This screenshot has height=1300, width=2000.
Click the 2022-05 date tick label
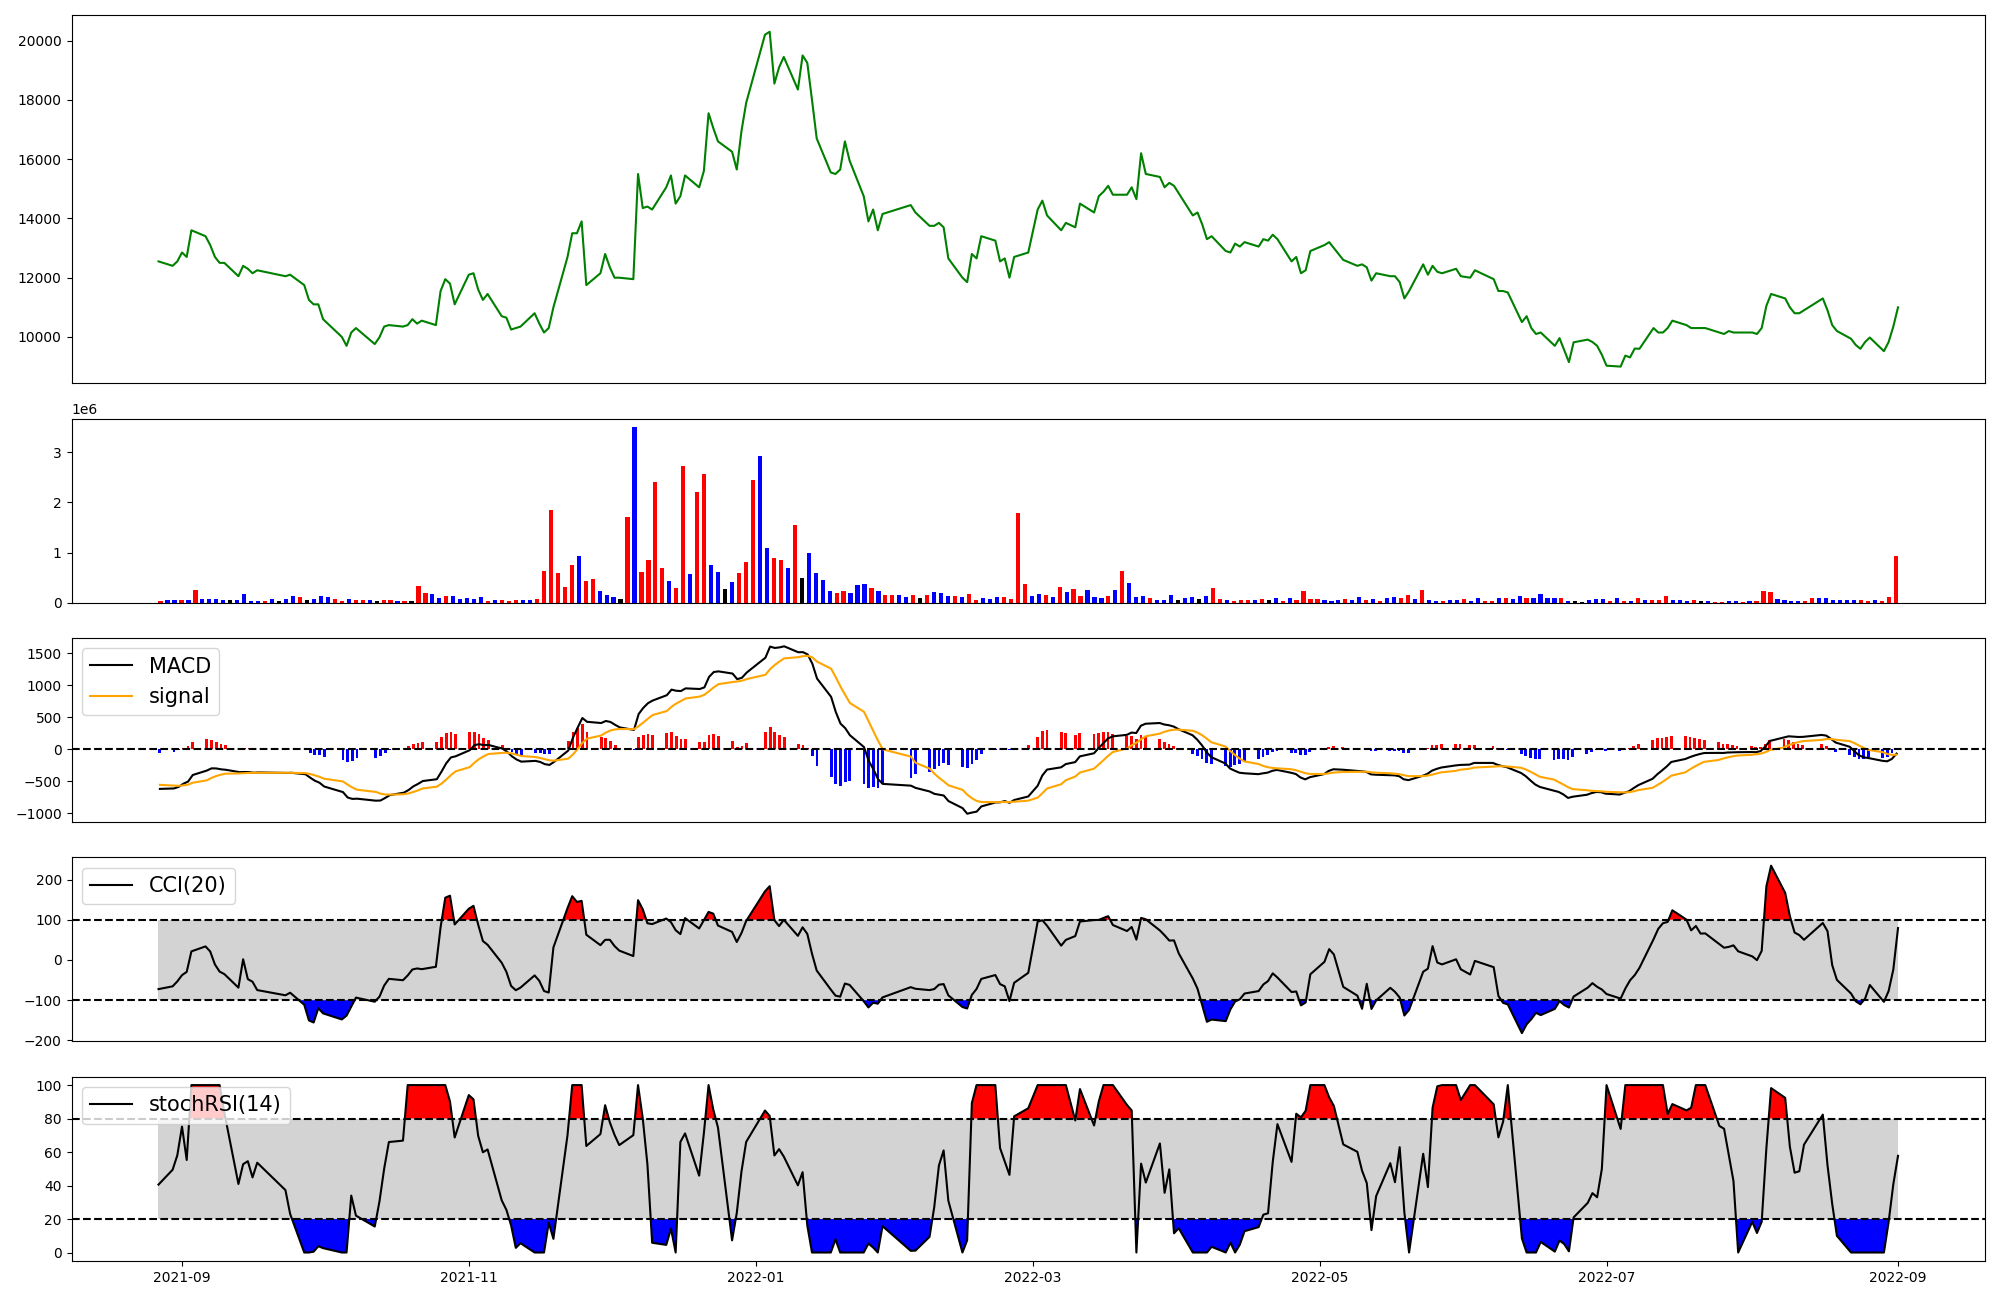point(1320,1277)
